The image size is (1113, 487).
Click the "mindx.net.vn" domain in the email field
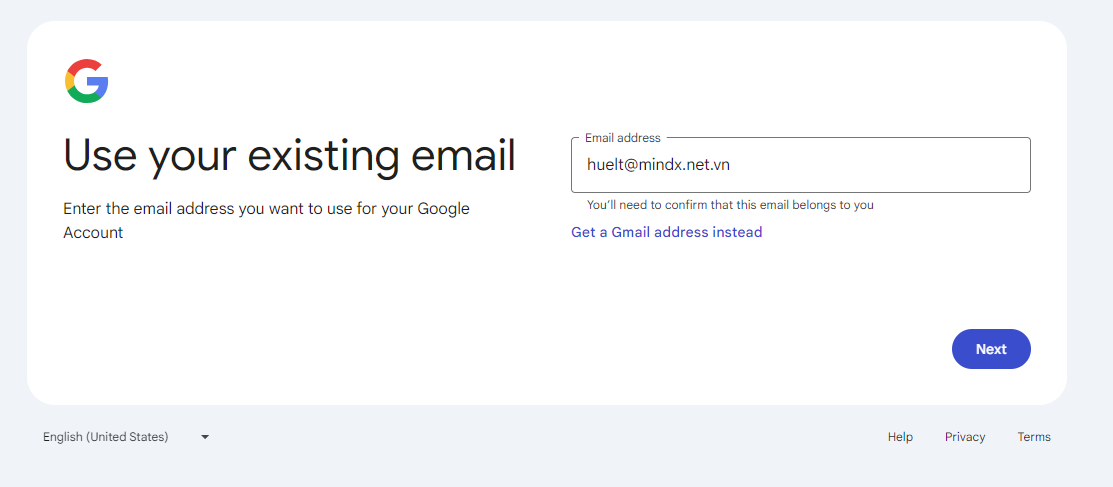[x=684, y=165]
